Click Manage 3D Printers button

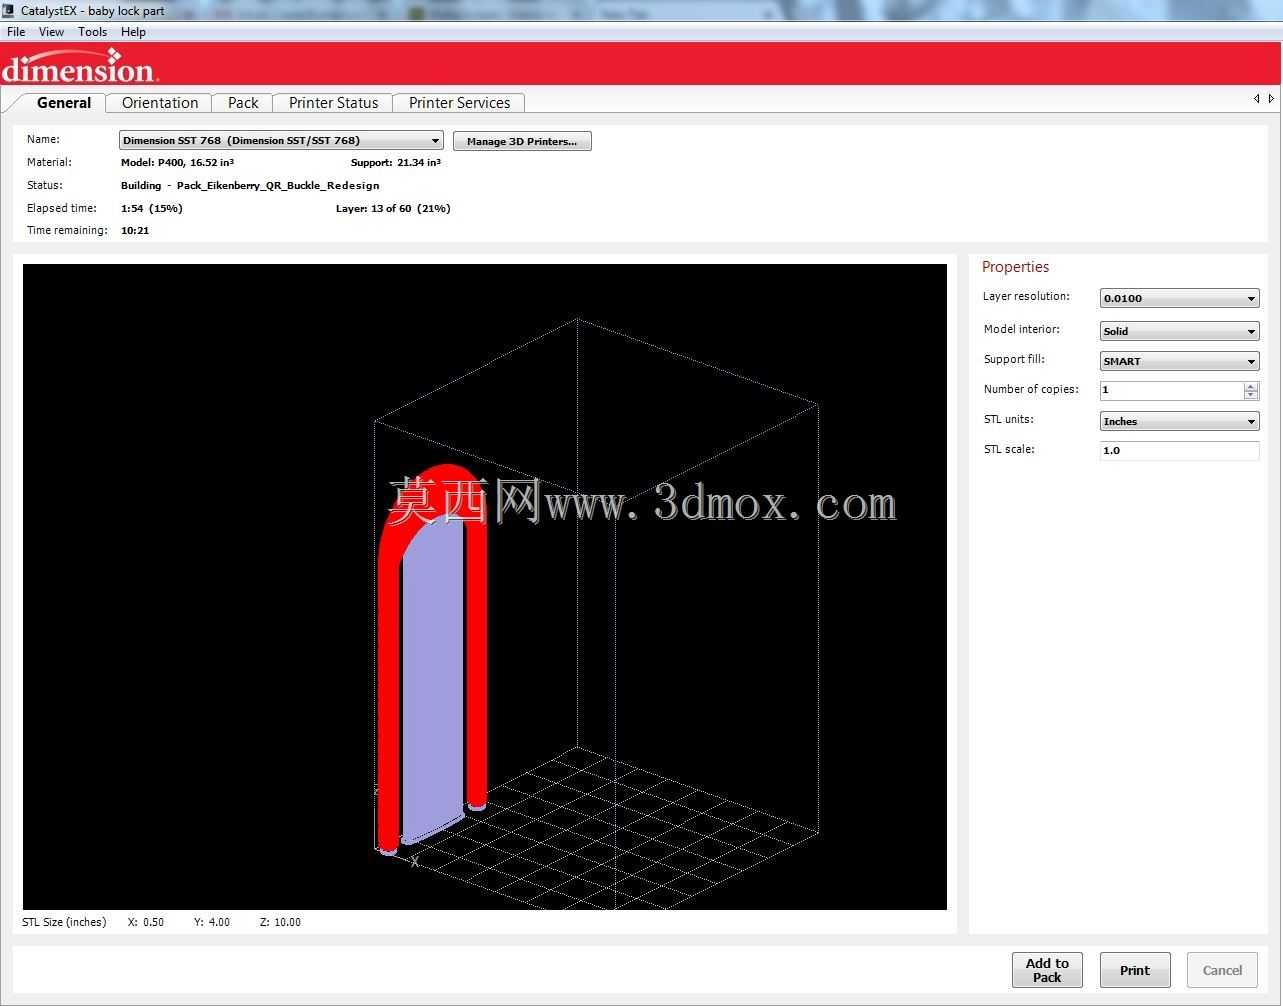522,141
